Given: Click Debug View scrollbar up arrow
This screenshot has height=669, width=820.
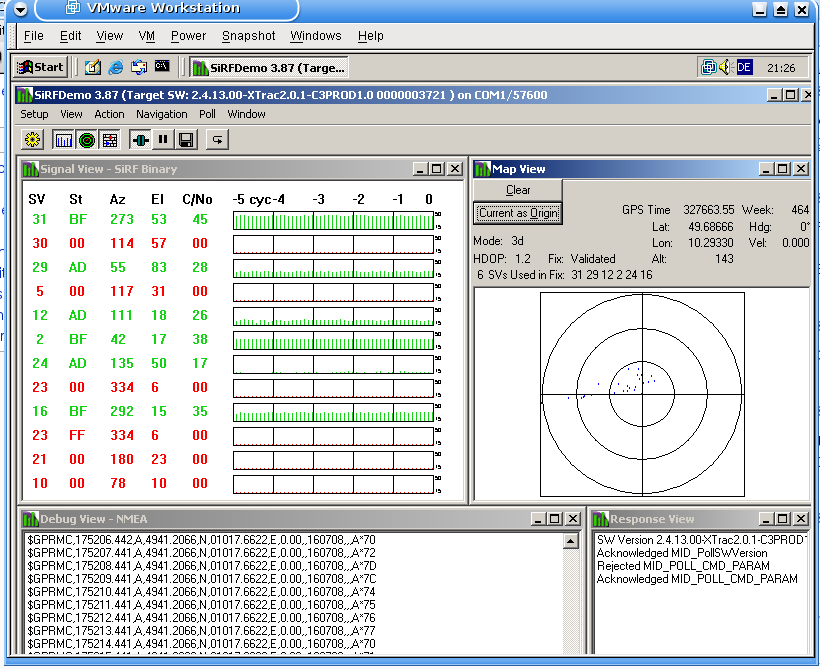Looking at the screenshot, I should (x=571, y=541).
